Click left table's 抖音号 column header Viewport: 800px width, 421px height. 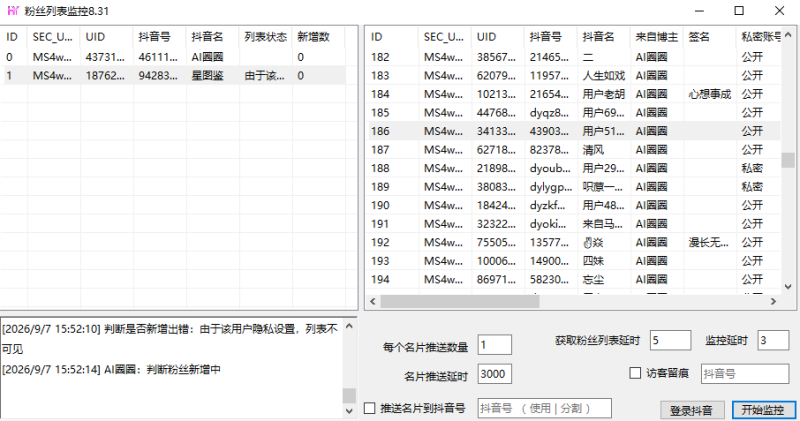[160, 37]
